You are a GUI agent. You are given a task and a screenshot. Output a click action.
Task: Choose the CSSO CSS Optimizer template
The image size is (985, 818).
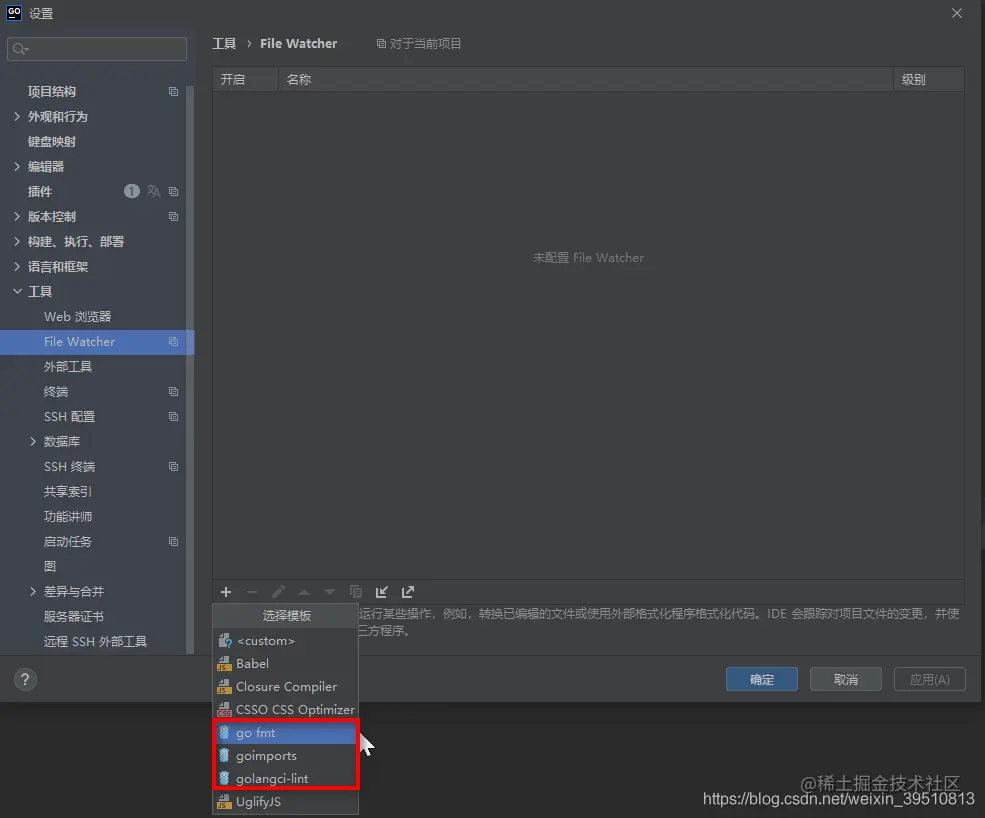(285, 709)
